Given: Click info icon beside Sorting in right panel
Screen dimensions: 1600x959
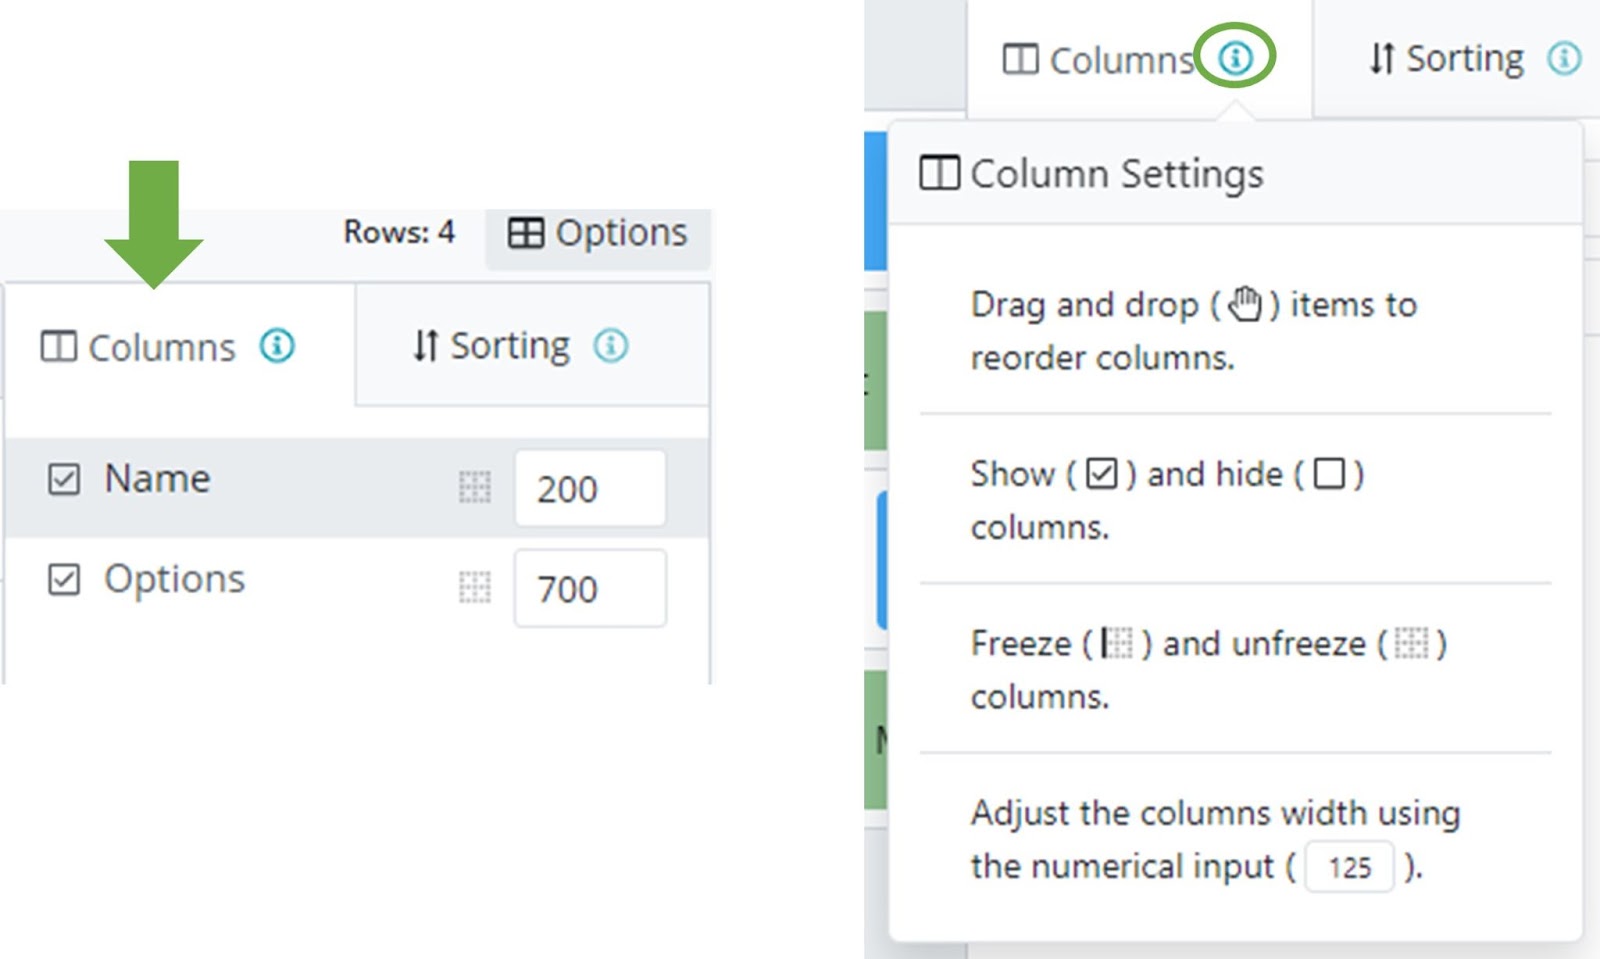Looking at the screenshot, I should click(x=1564, y=58).
